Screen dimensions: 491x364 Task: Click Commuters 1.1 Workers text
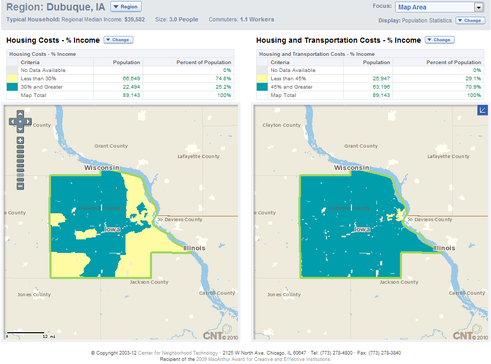click(241, 20)
